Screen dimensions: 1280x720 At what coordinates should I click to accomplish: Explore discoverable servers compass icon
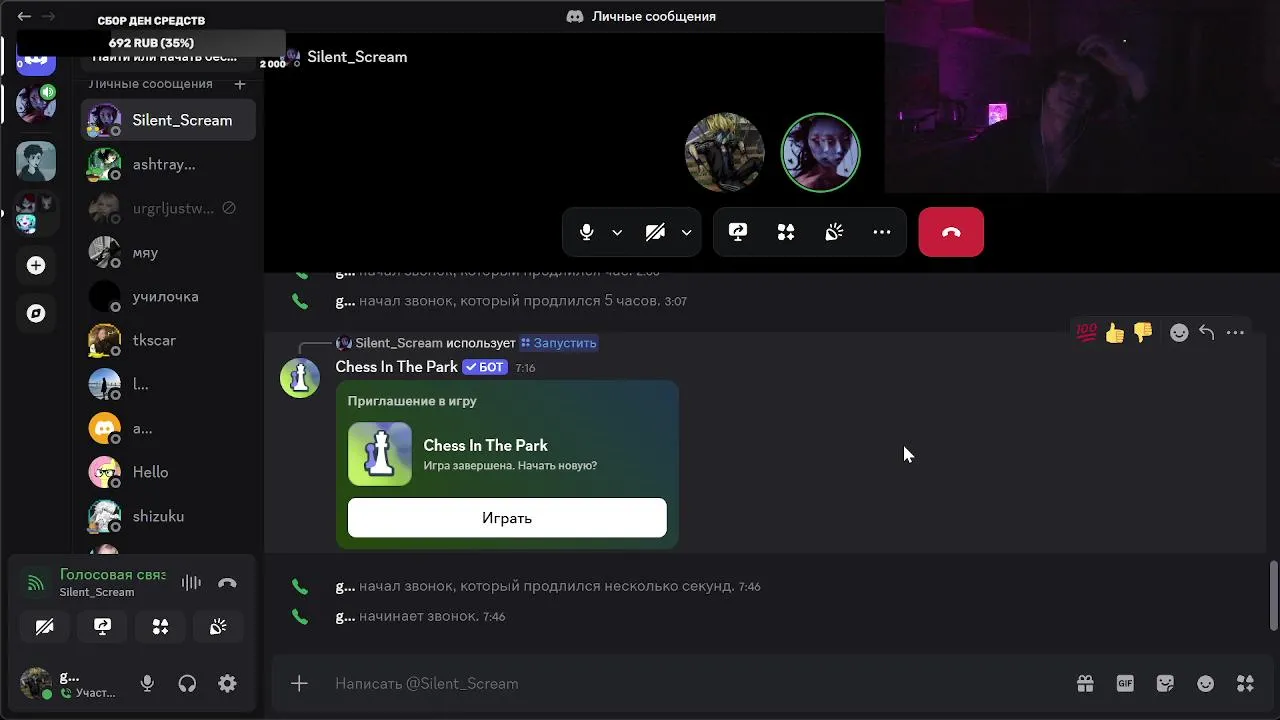(36, 313)
